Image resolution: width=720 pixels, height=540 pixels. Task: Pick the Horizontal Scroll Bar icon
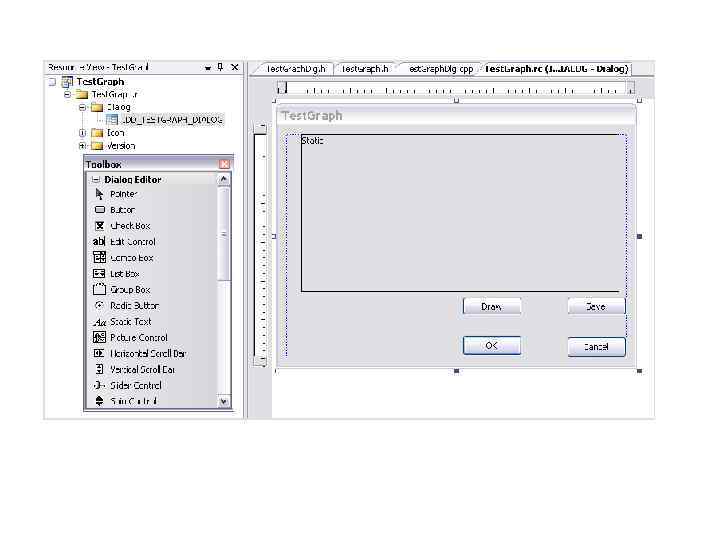point(99,353)
